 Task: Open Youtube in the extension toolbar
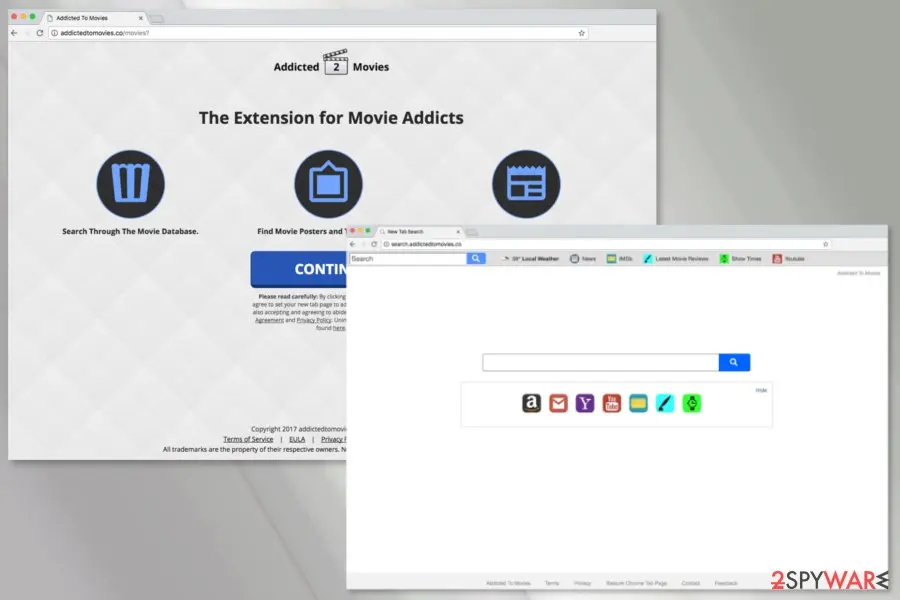[x=788, y=259]
